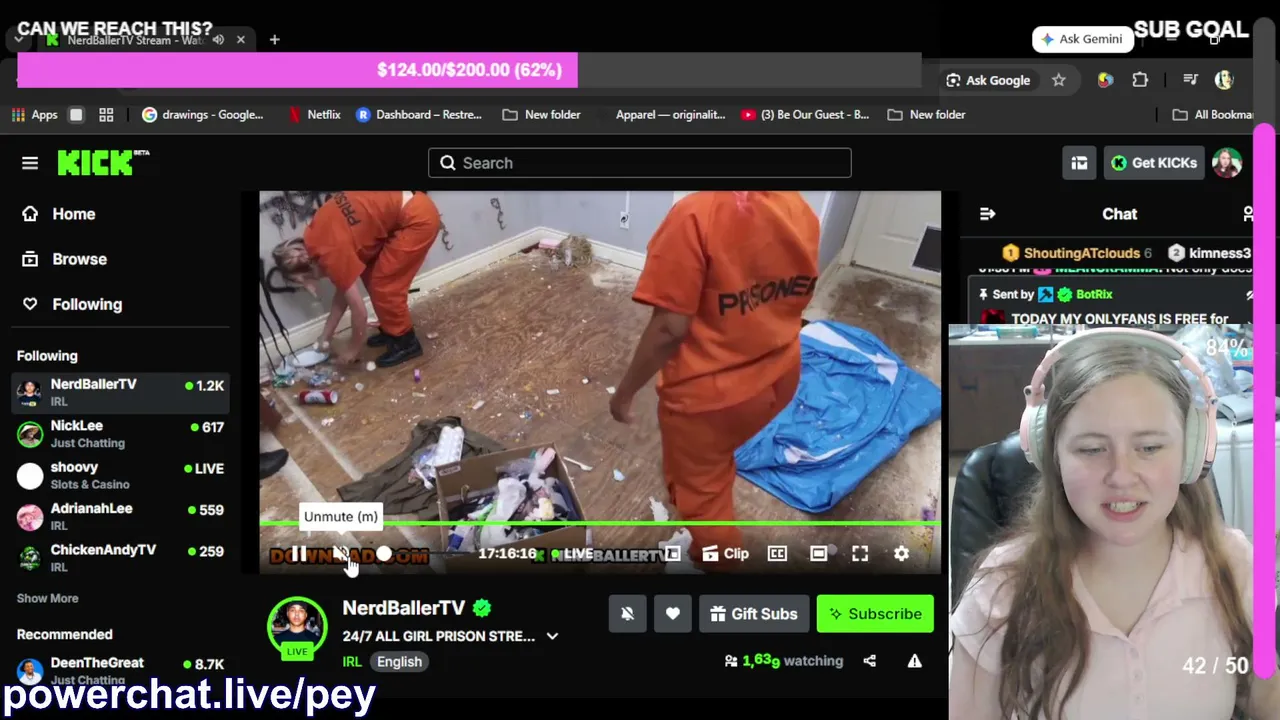Pause the live stream video

point(299,554)
